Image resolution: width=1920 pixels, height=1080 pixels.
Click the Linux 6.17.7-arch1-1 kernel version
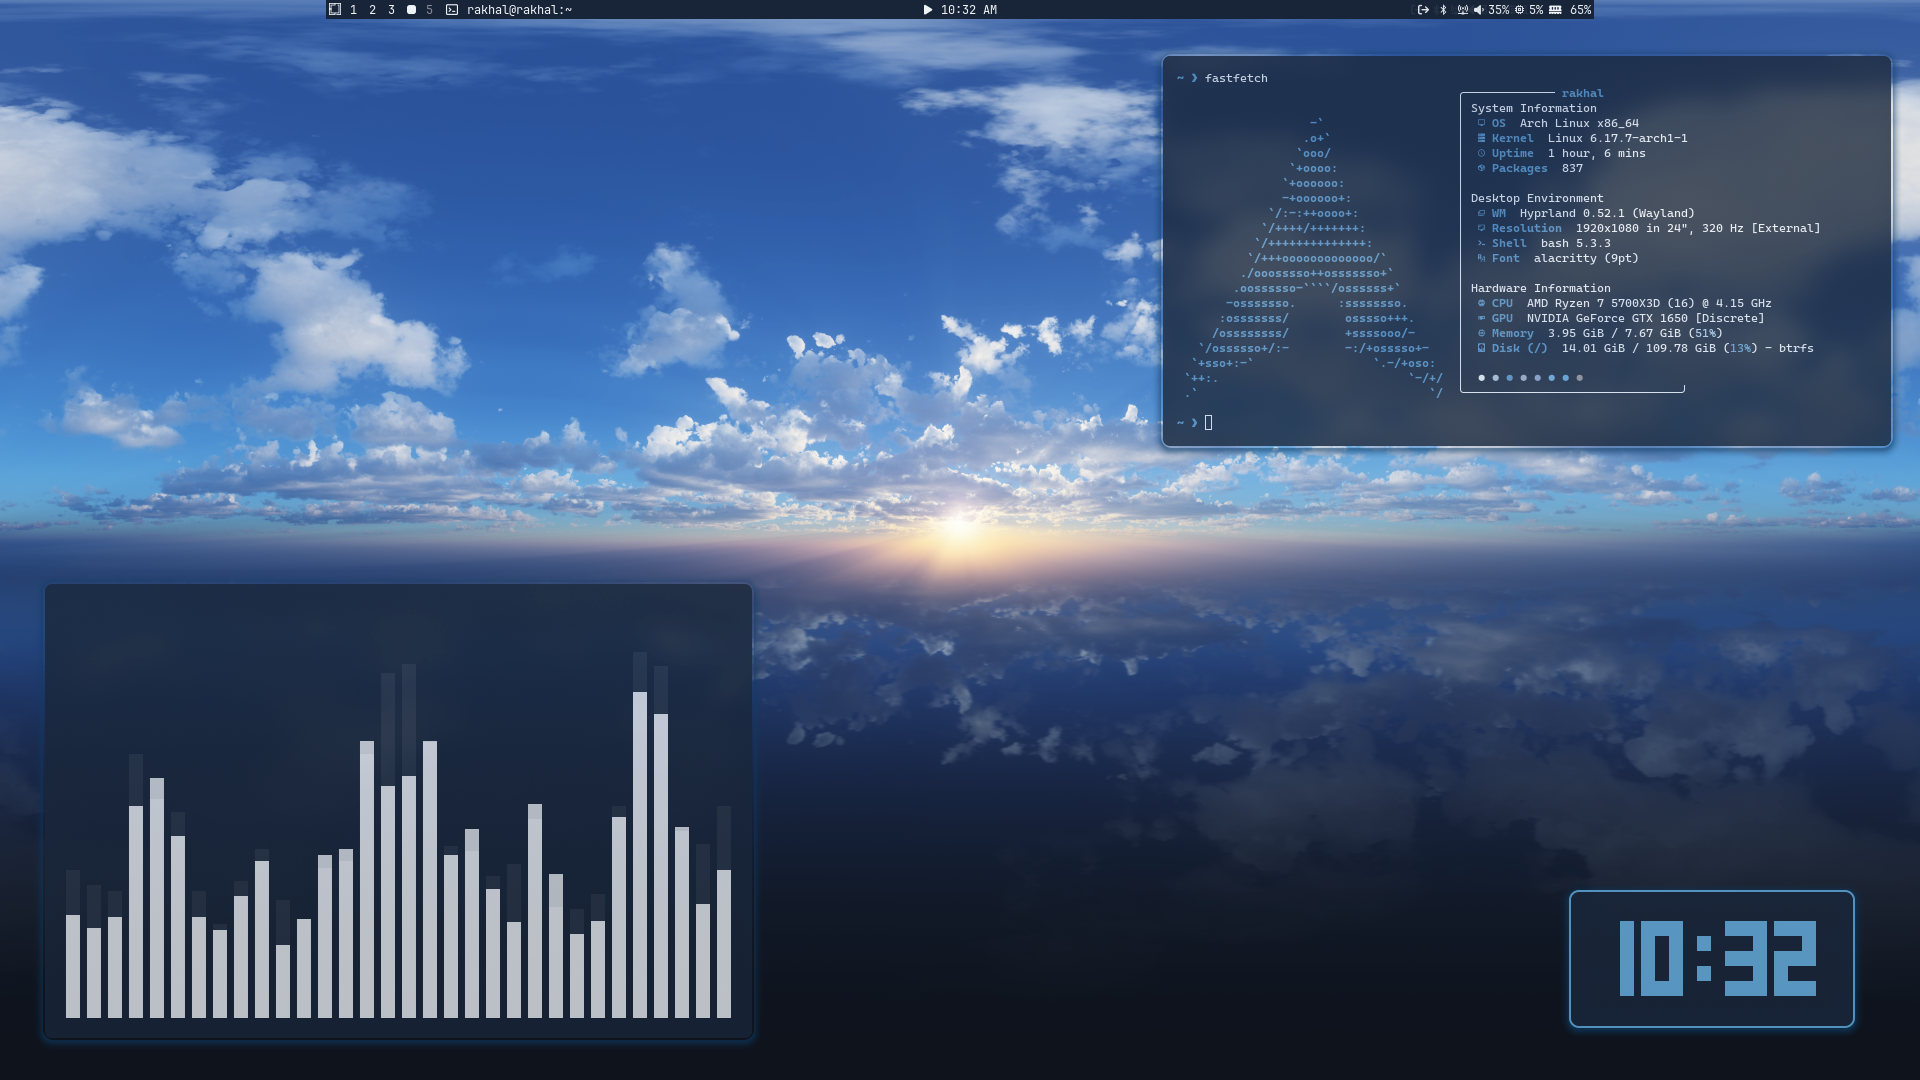pos(1617,138)
